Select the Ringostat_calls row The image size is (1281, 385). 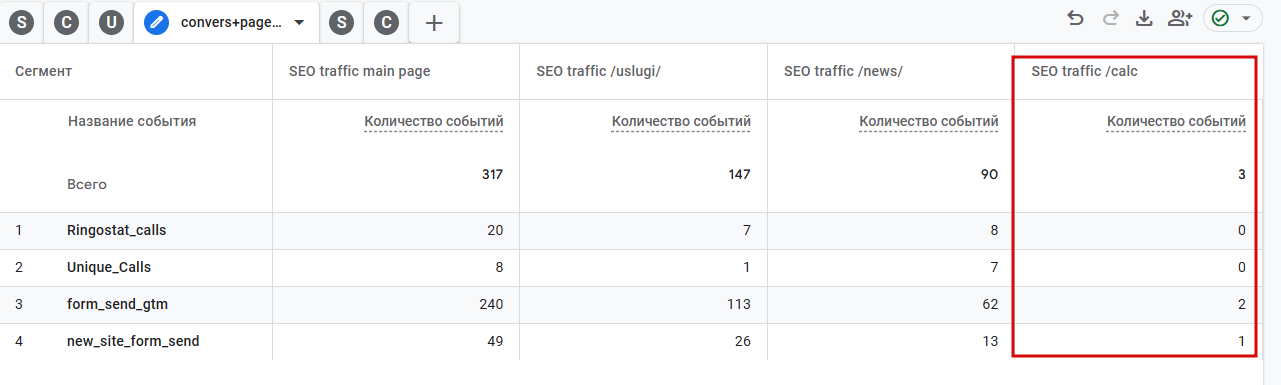tap(640, 230)
